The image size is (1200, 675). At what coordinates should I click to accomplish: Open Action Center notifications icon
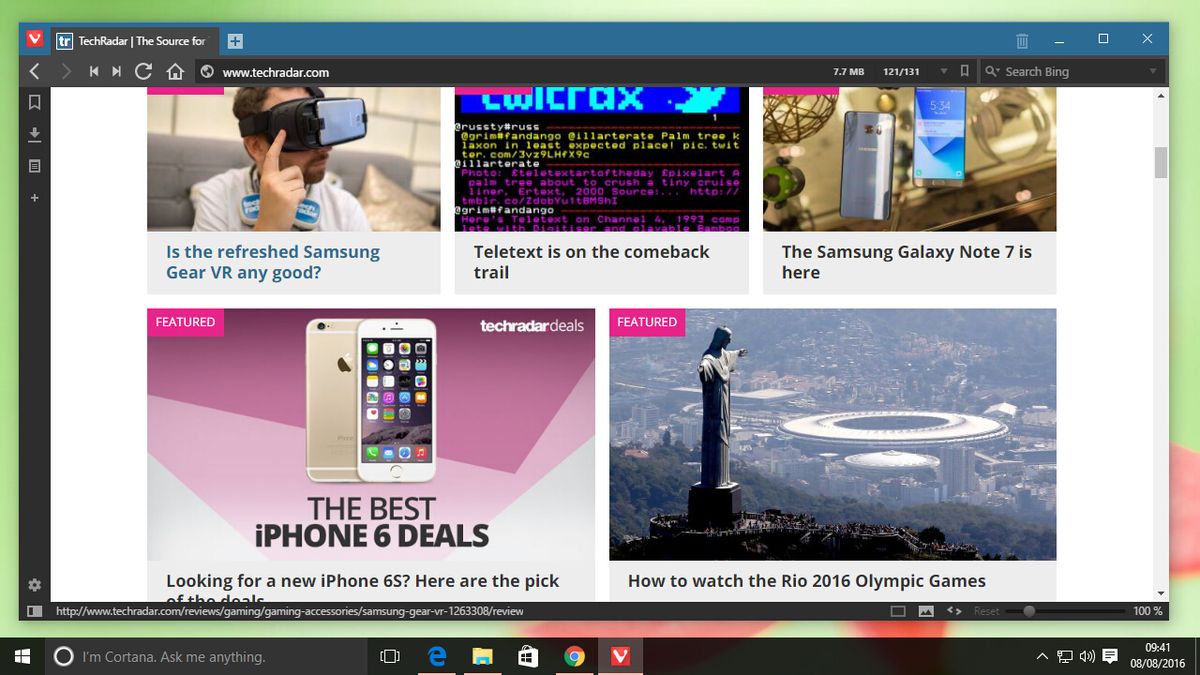click(1110, 657)
